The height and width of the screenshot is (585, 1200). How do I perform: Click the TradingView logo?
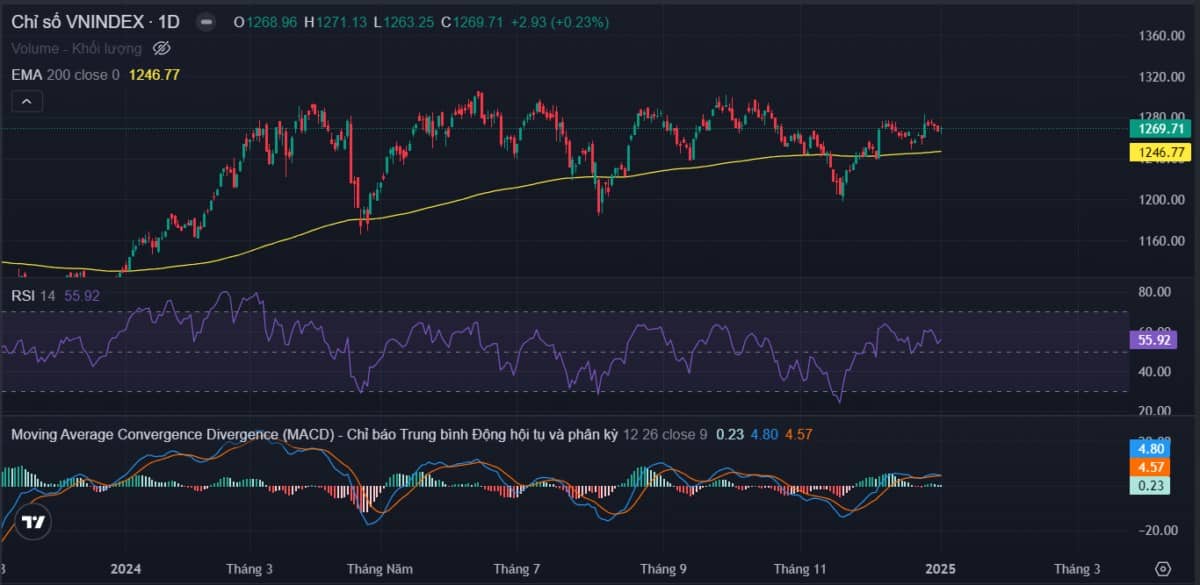33,522
